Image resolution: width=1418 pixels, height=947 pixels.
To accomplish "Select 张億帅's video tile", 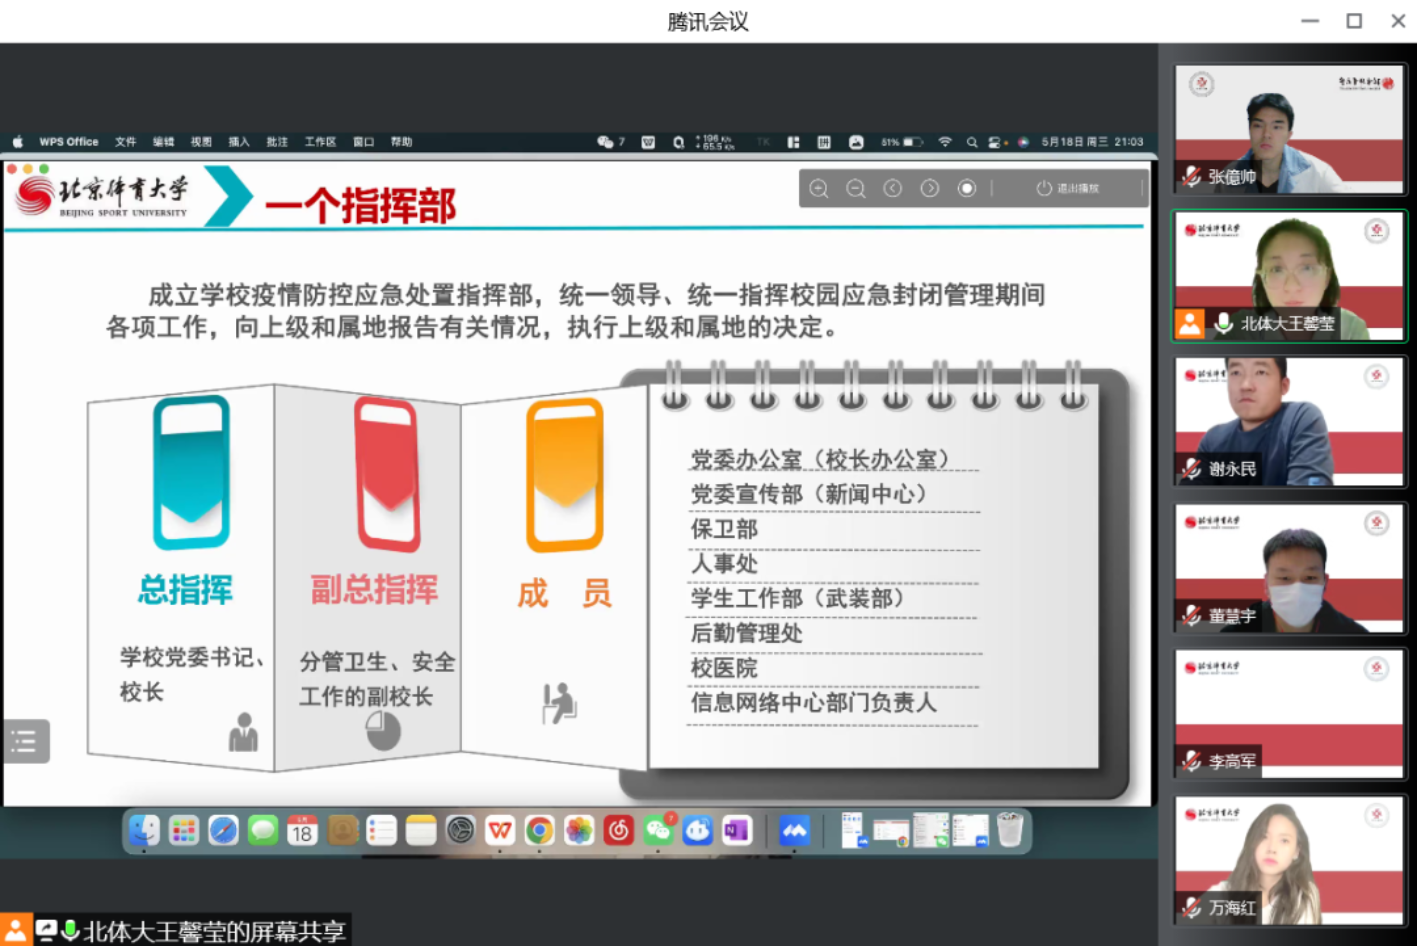I will (1289, 129).
